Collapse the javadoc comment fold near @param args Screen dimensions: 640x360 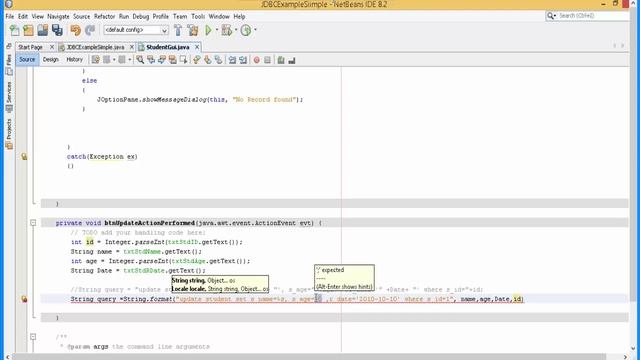point(33,337)
